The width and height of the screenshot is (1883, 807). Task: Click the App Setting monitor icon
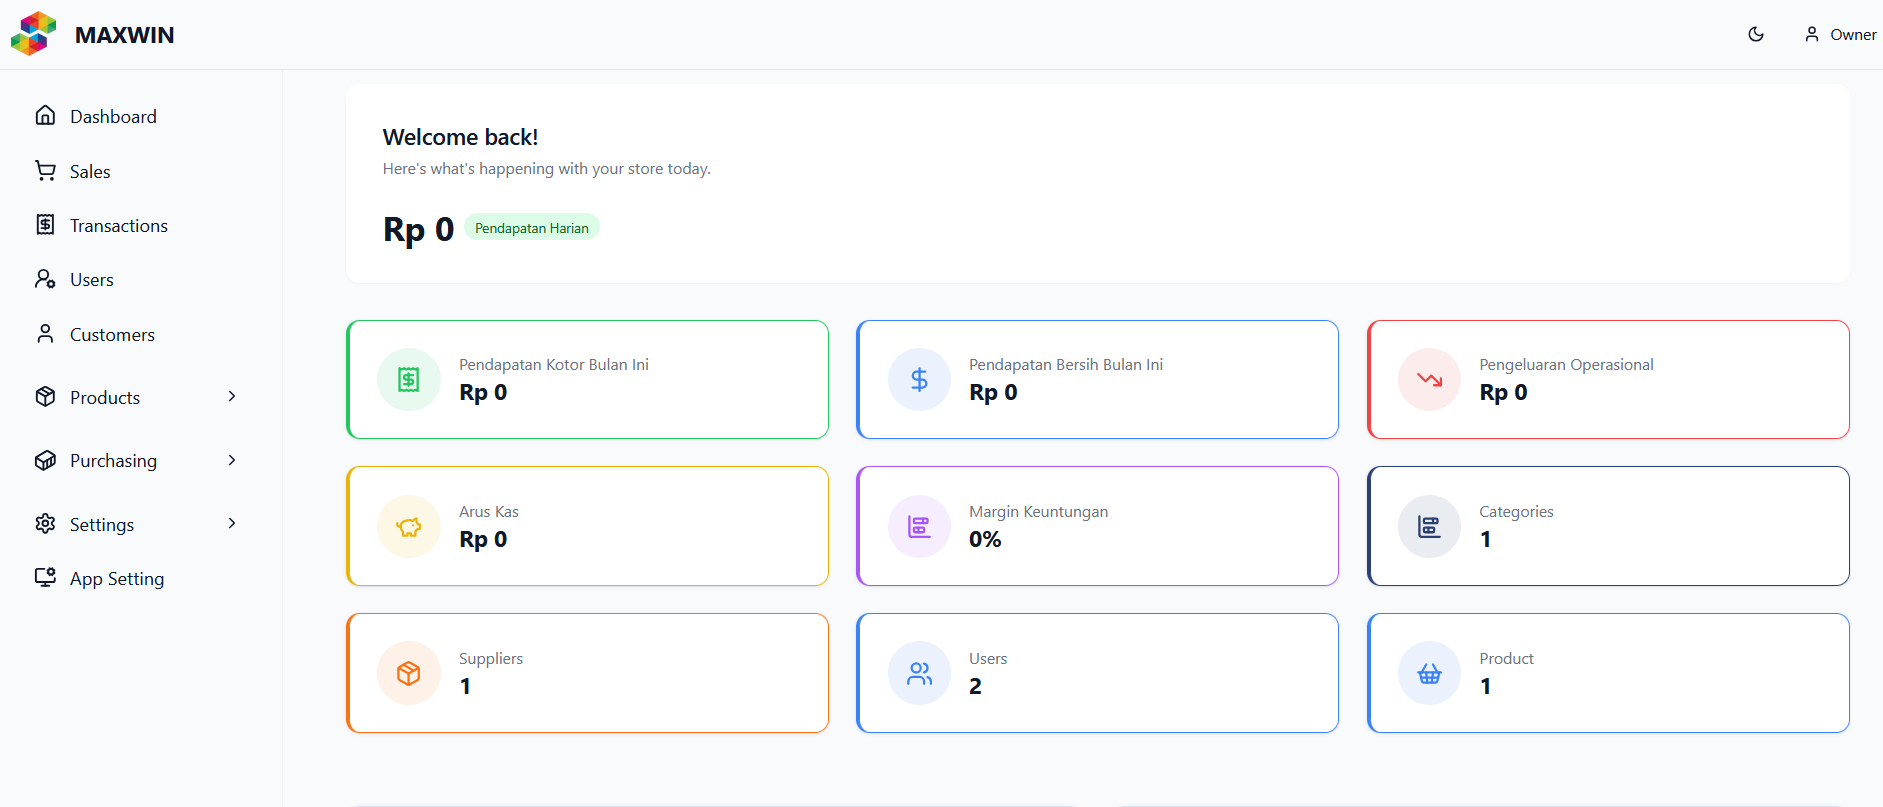pos(45,578)
